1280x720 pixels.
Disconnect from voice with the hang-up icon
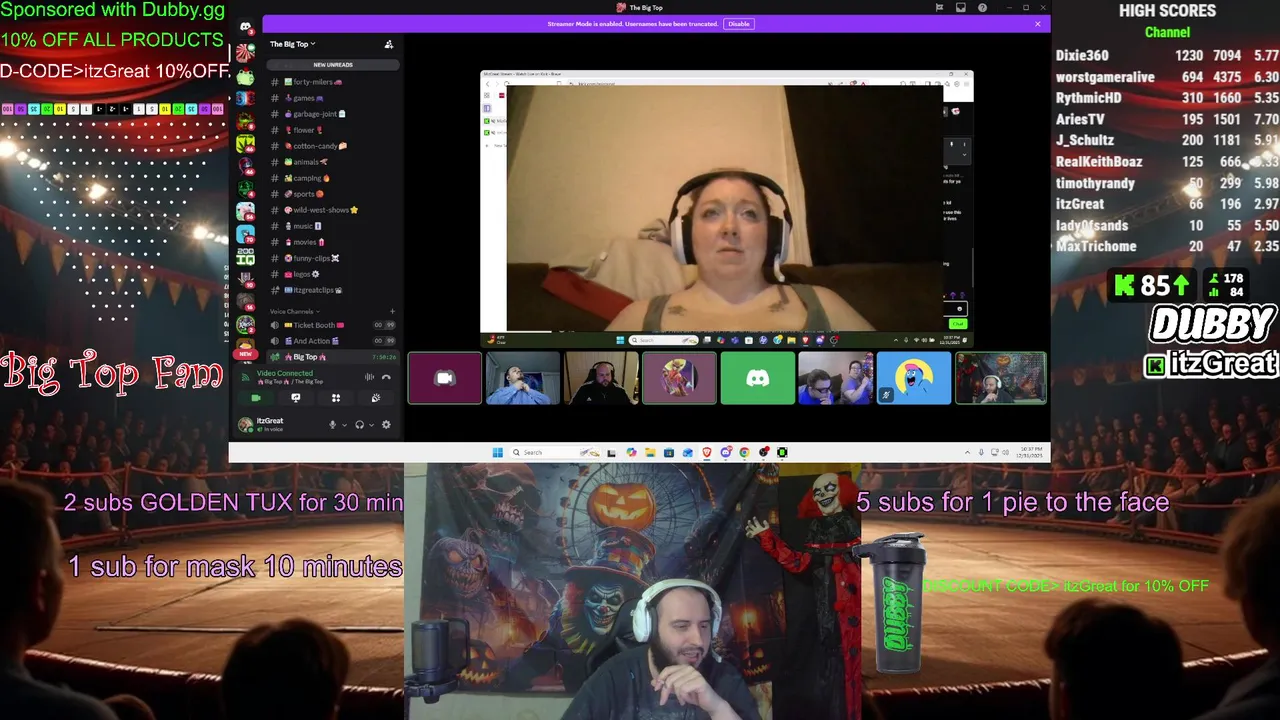pyautogui.click(x=386, y=377)
